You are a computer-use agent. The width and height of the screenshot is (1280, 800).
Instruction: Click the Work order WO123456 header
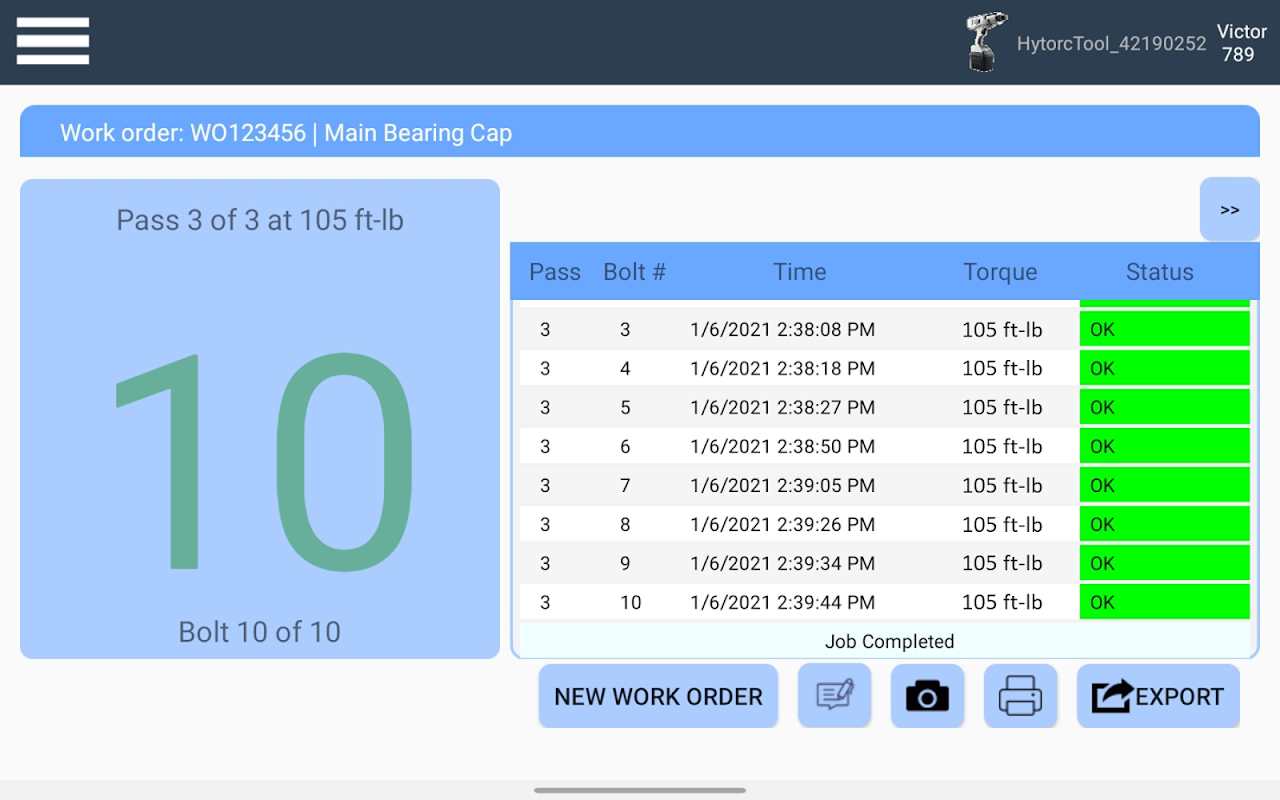pos(640,132)
